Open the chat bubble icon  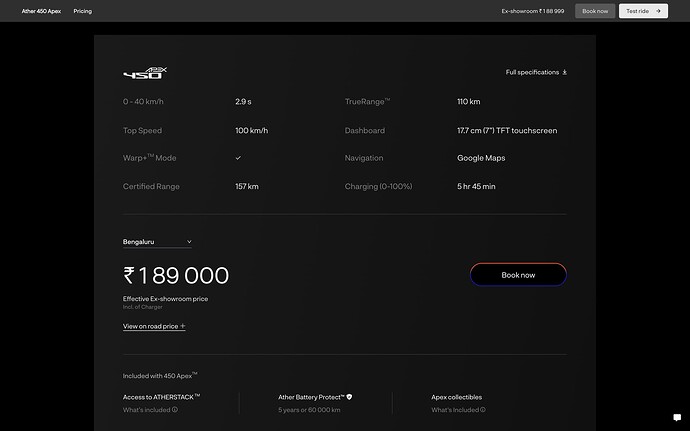pyautogui.click(x=677, y=417)
